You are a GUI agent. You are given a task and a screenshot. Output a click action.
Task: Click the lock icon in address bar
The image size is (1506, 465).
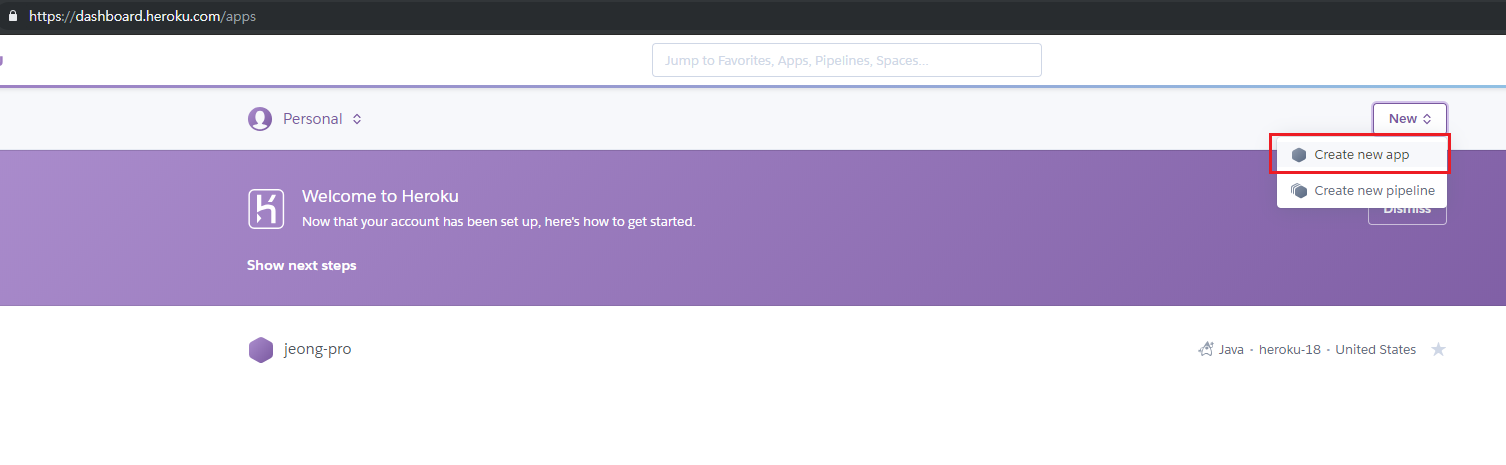tap(13, 17)
